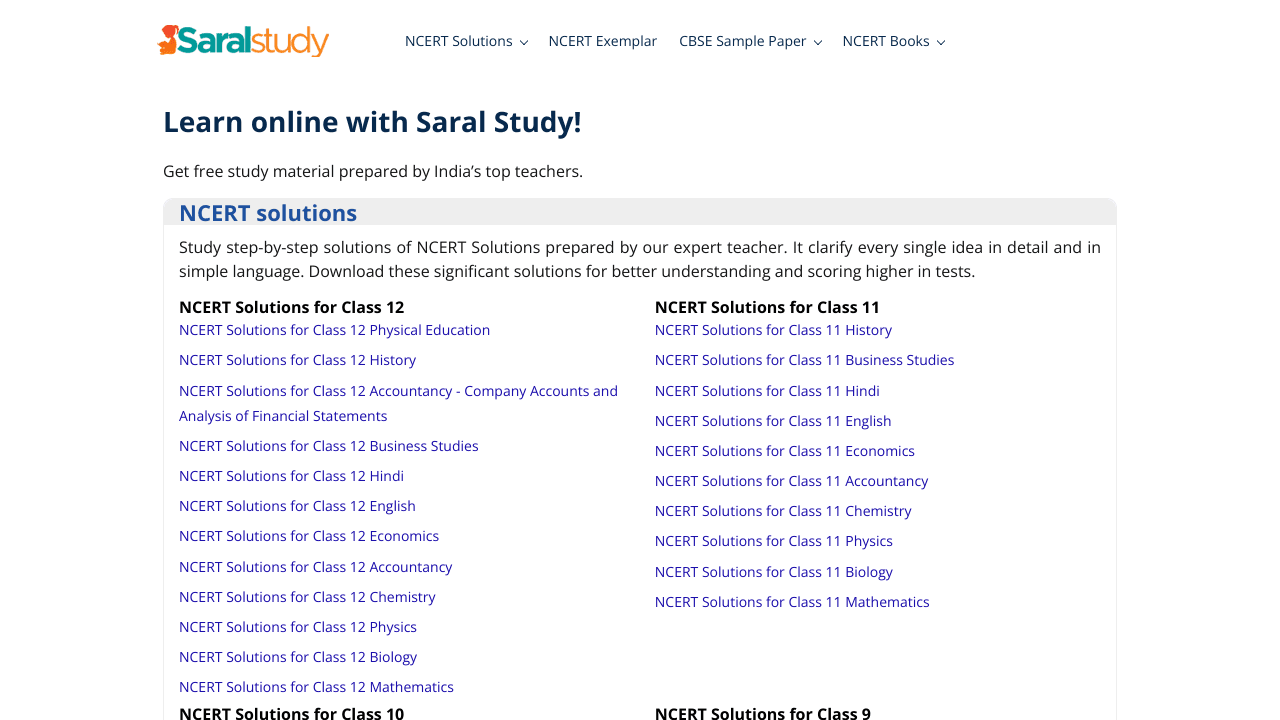
Task: Open Class 12 Chemistry solutions link
Action: 307,597
